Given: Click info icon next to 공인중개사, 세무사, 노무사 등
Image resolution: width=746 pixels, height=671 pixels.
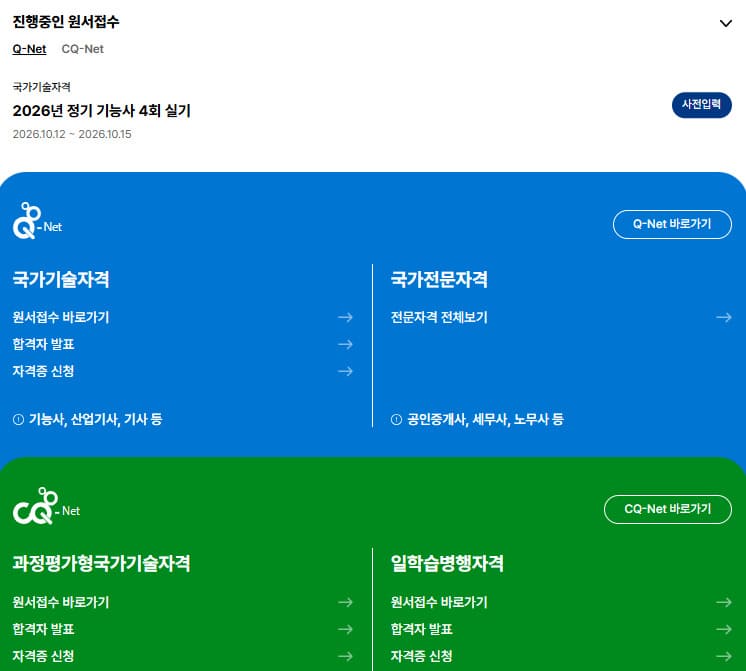Looking at the screenshot, I should coord(396,419).
